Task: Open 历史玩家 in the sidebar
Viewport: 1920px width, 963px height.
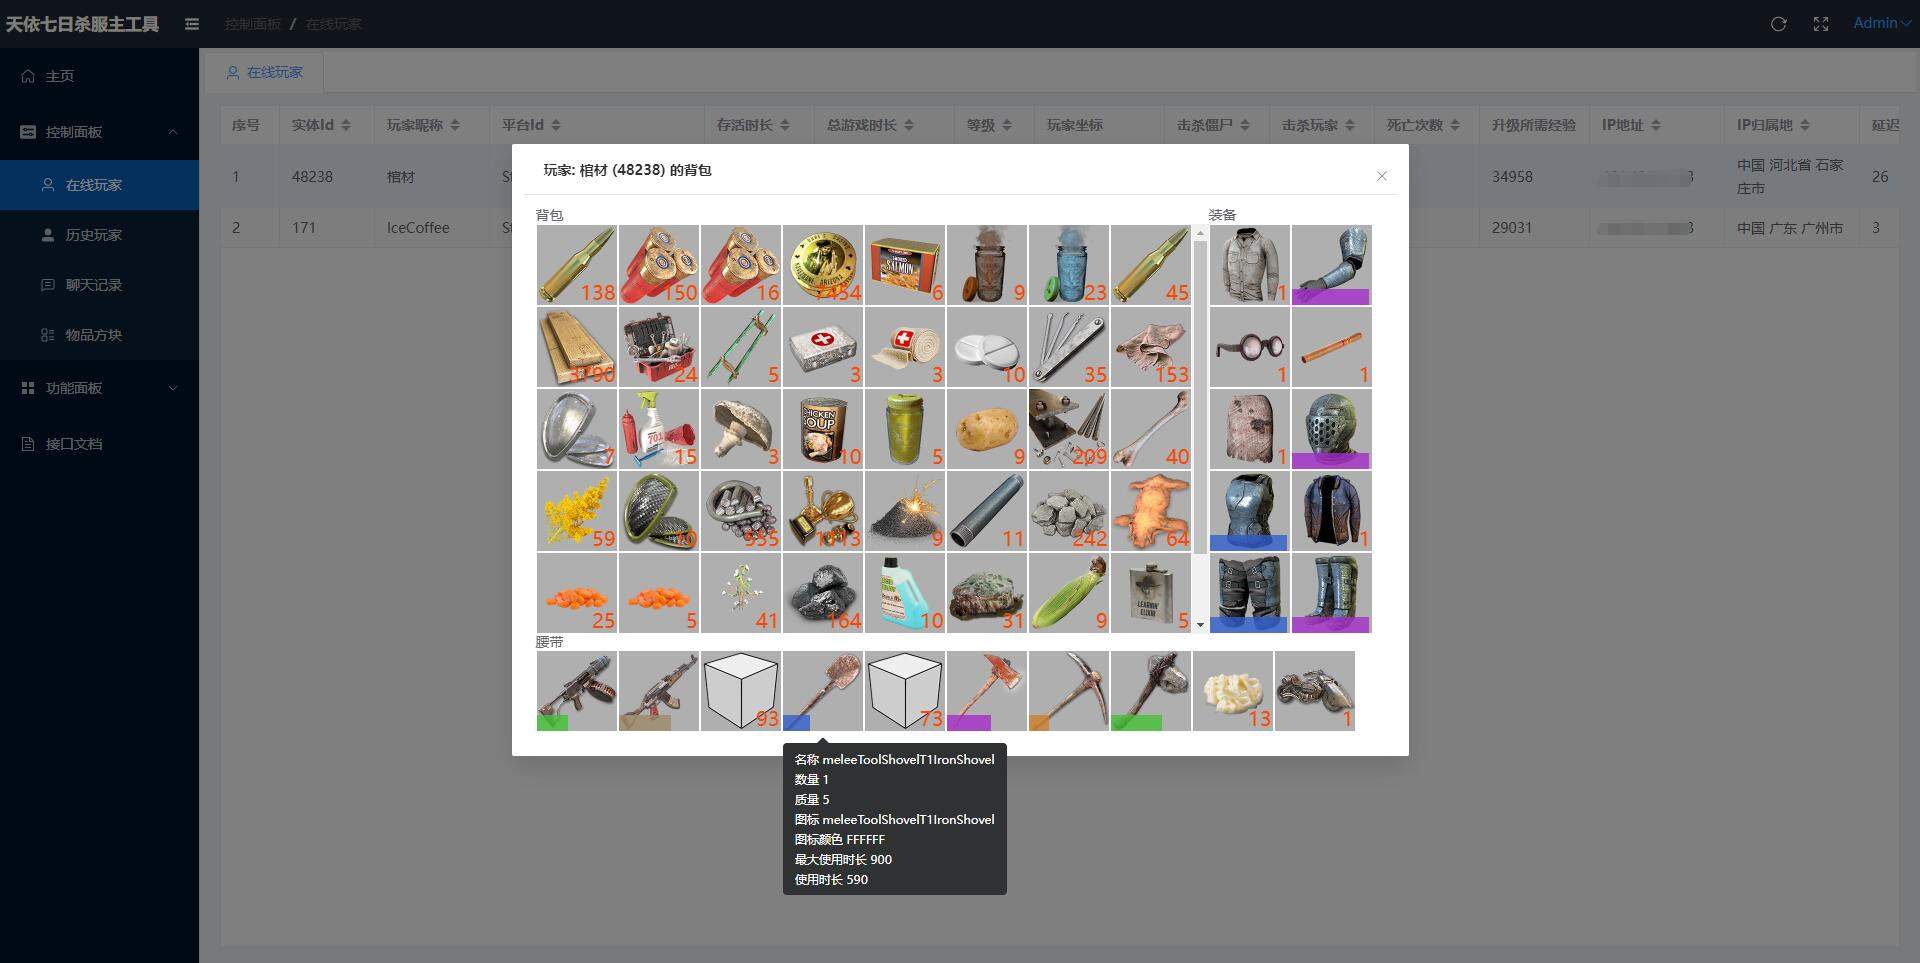Action: tap(99, 235)
